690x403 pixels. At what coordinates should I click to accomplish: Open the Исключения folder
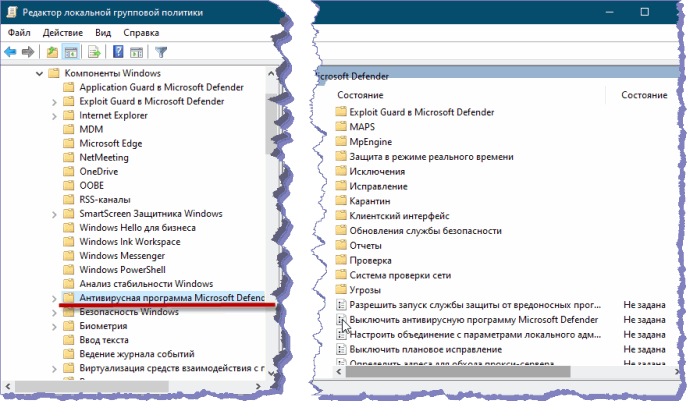click(x=377, y=172)
